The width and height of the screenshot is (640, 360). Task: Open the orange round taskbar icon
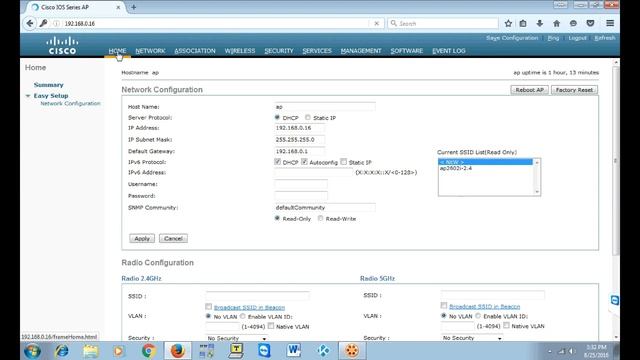pos(352,351)
